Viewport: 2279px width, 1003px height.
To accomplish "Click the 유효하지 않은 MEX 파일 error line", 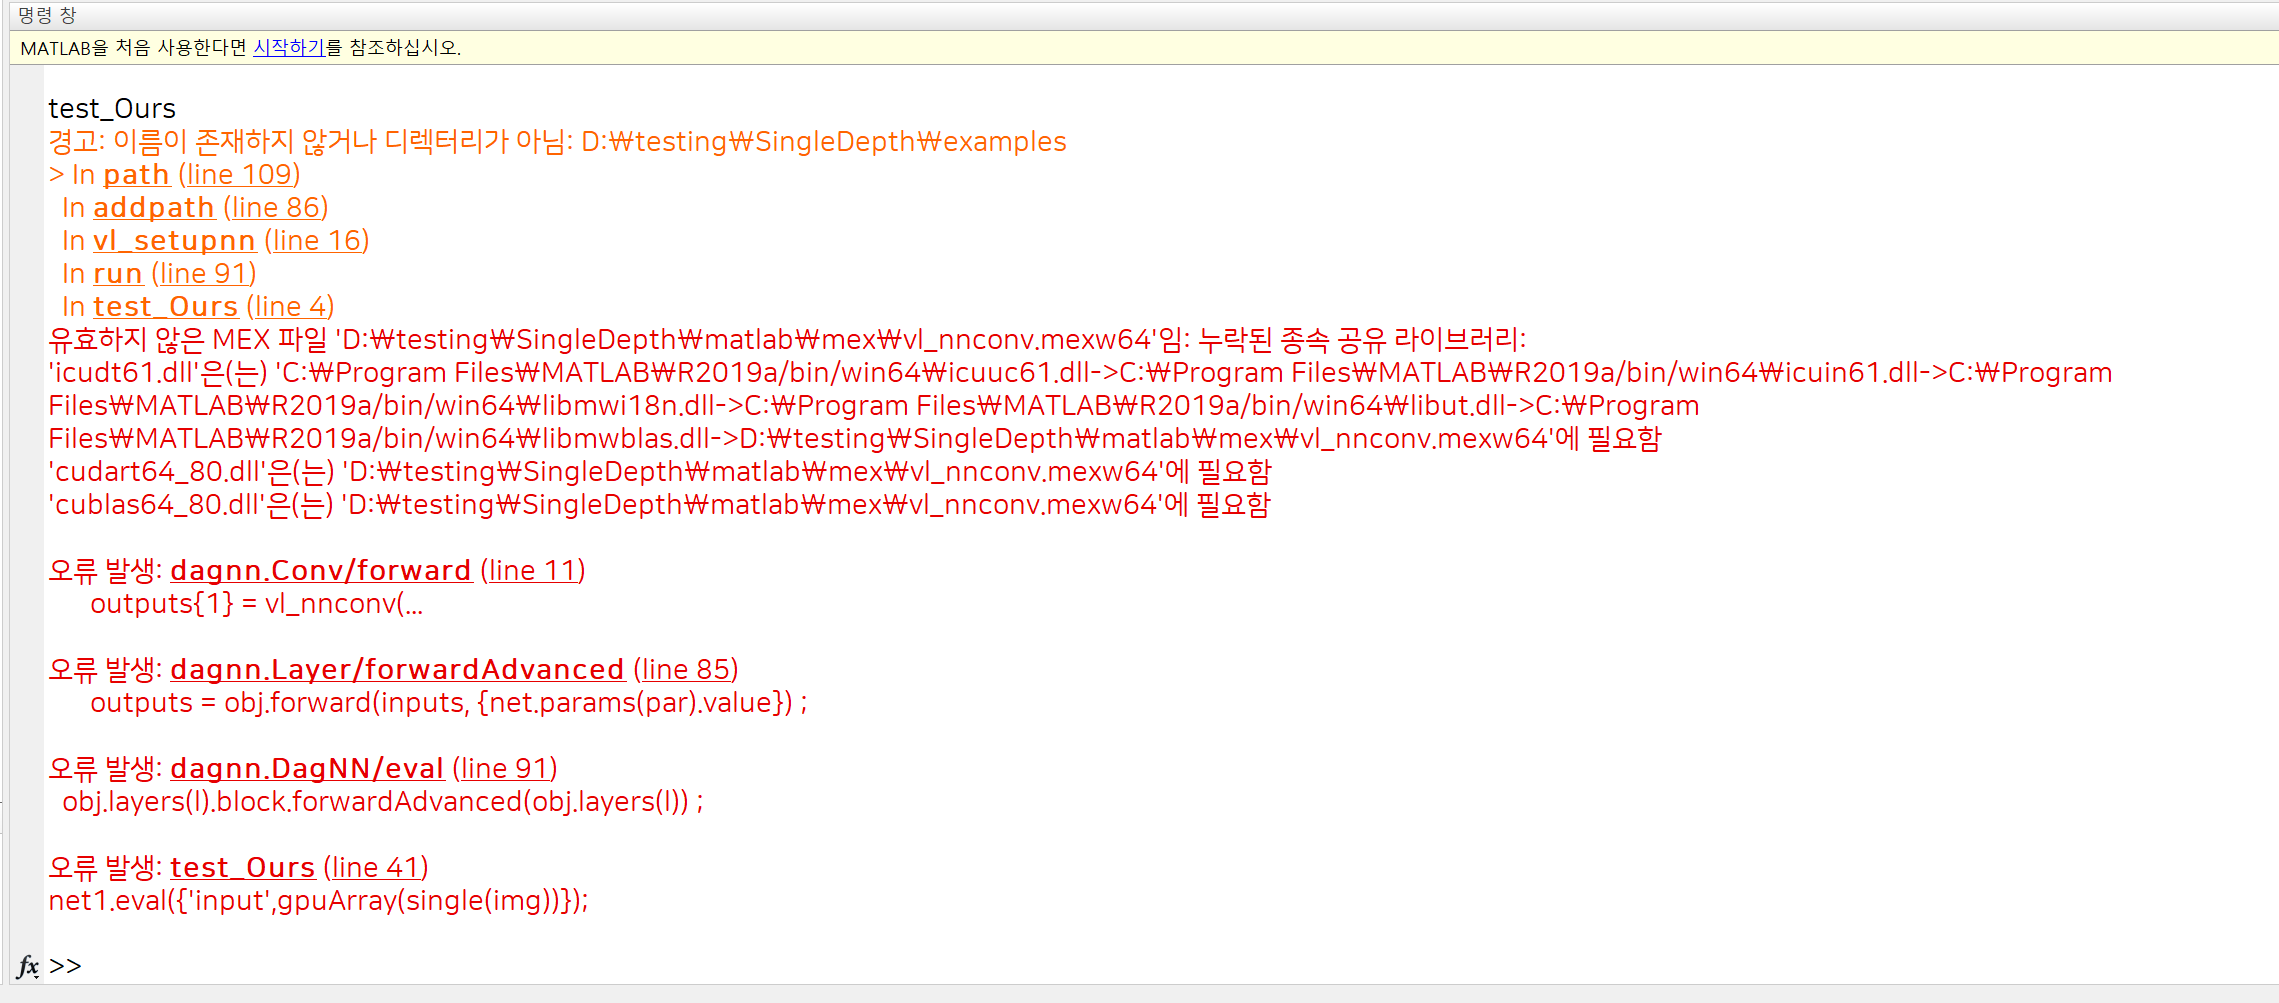I will 787,339.
